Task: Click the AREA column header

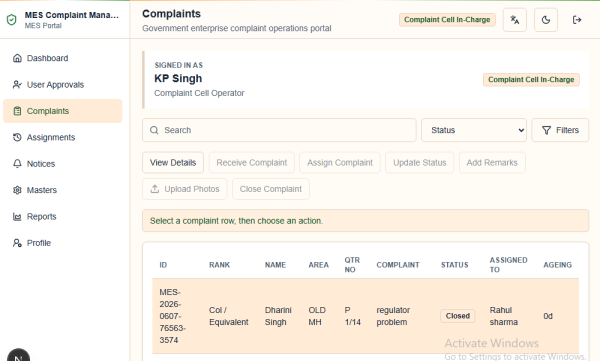Action: pyautogui.click(x=319, y=265)
